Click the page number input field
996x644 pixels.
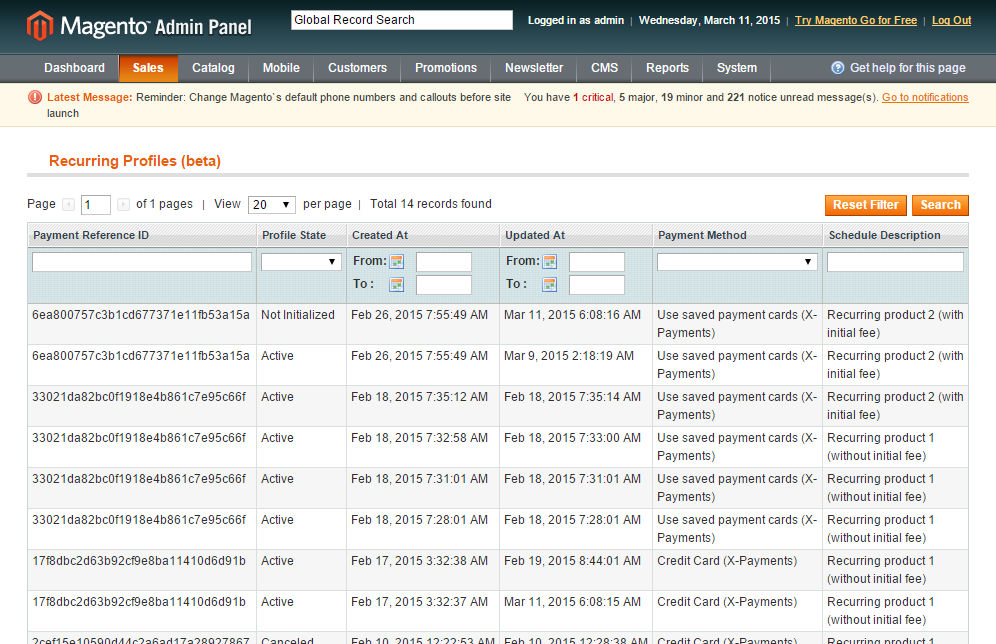tap(96, 205)
